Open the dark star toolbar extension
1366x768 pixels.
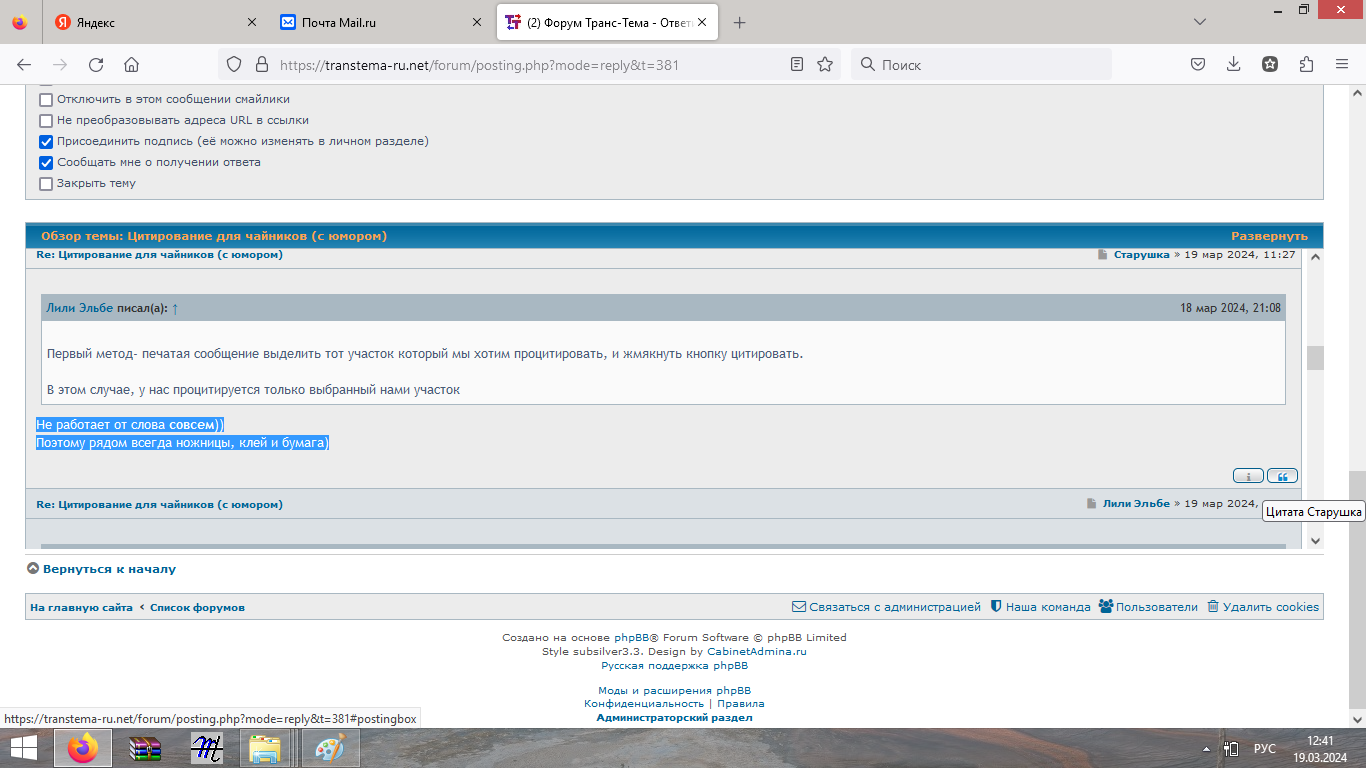pos(1270,64)
